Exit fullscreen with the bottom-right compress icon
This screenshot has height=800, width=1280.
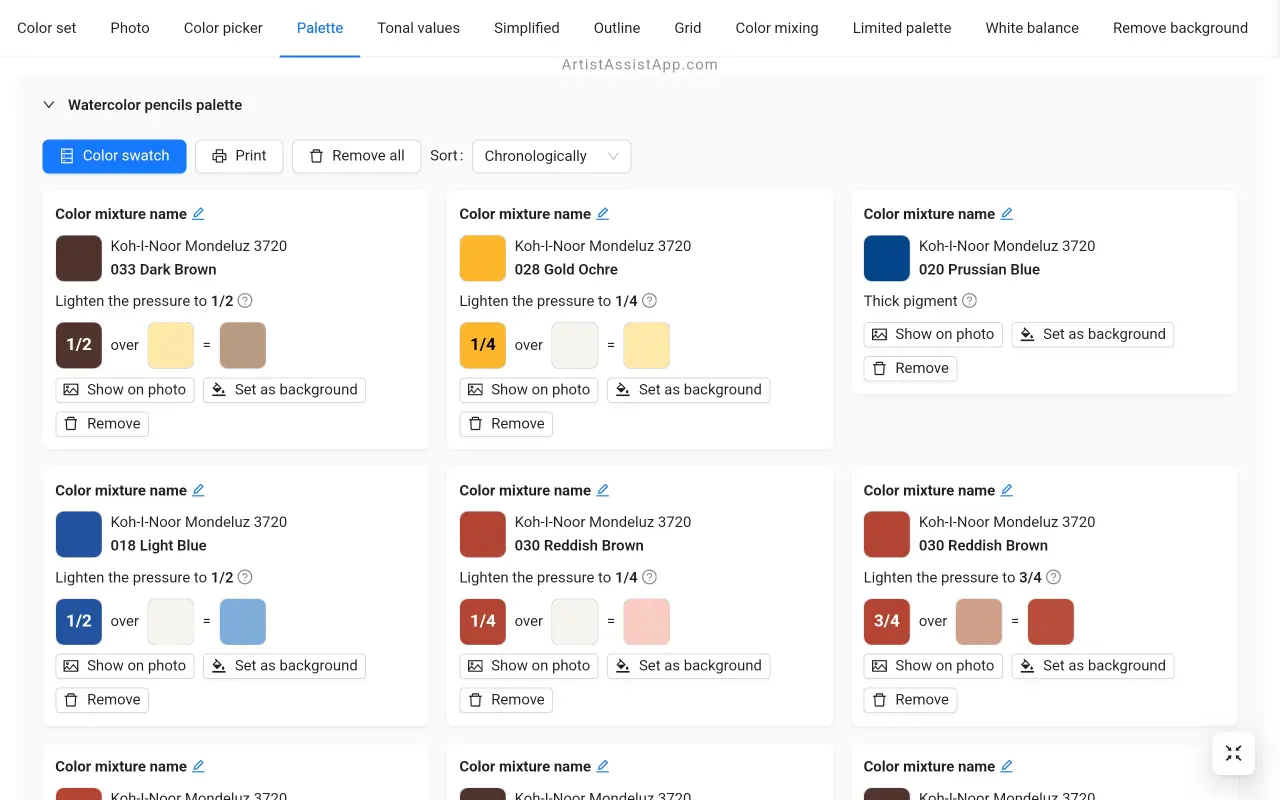click(x=1233, y=753)
